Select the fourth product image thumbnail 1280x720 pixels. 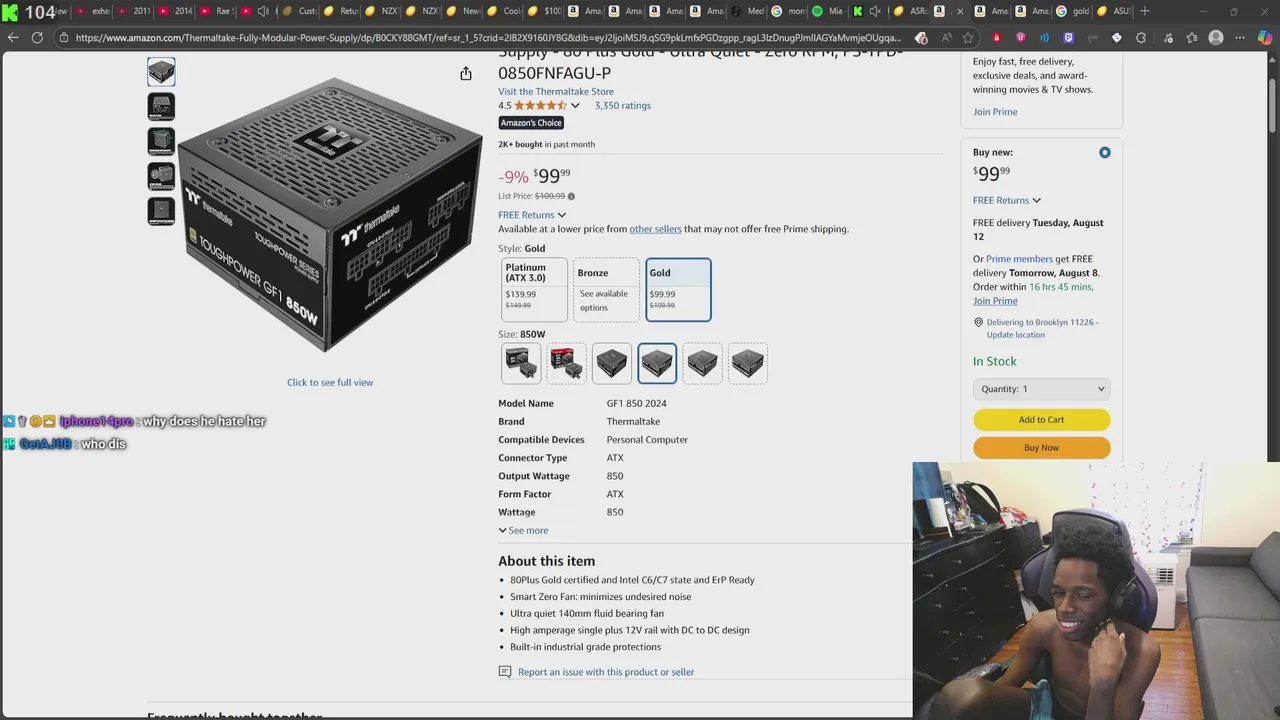pos(161,176)
